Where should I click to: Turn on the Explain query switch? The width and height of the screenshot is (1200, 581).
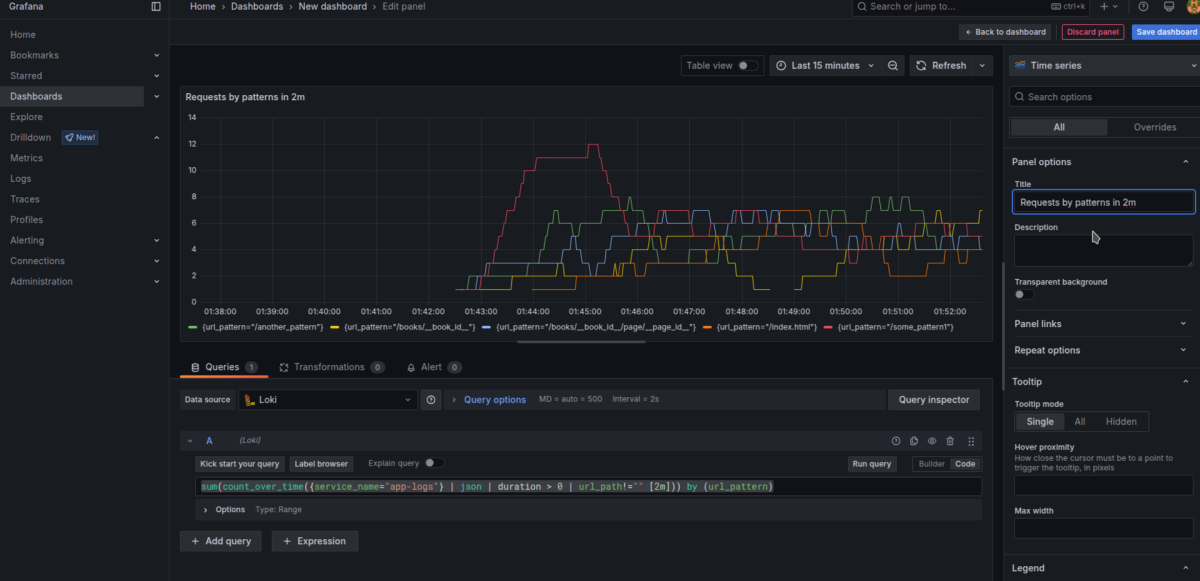point(434,463)
